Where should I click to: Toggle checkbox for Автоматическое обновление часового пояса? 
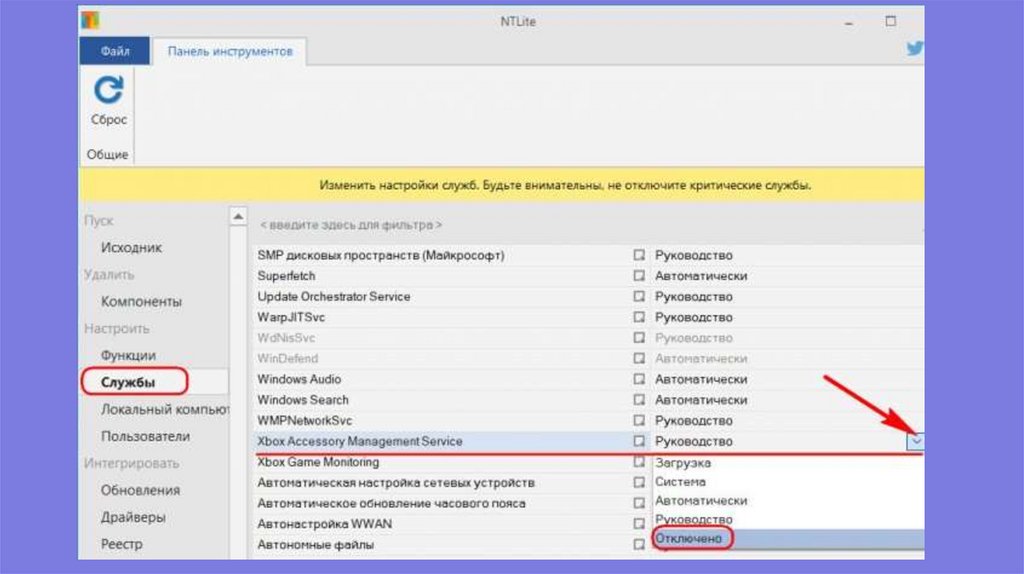pyautogui.click(x=639, y=503)
